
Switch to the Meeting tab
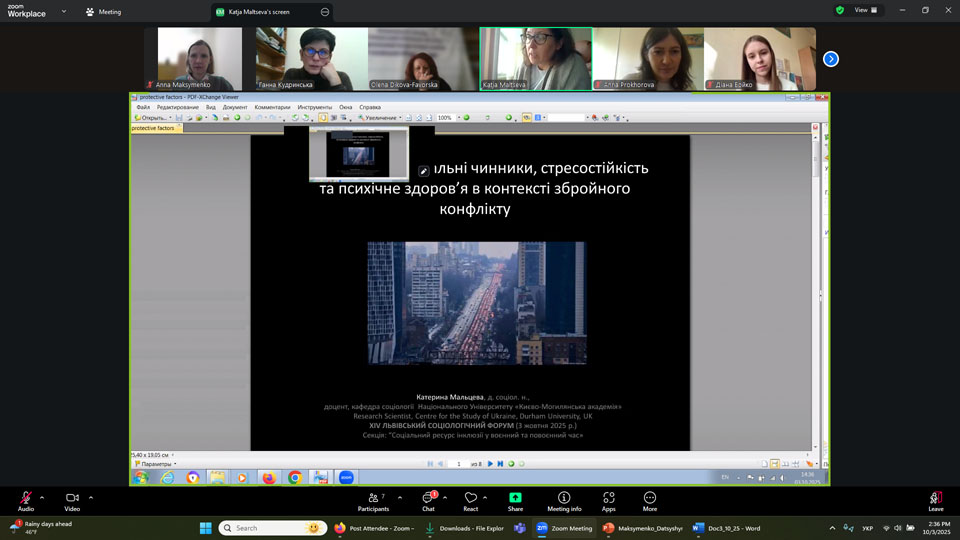pyautogui.click(x=104, y=12)
